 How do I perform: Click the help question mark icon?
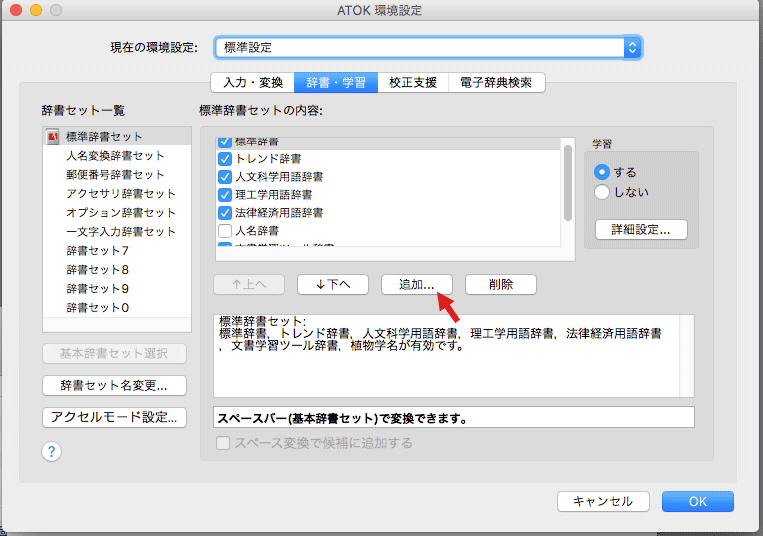click(x=52, y=452)
